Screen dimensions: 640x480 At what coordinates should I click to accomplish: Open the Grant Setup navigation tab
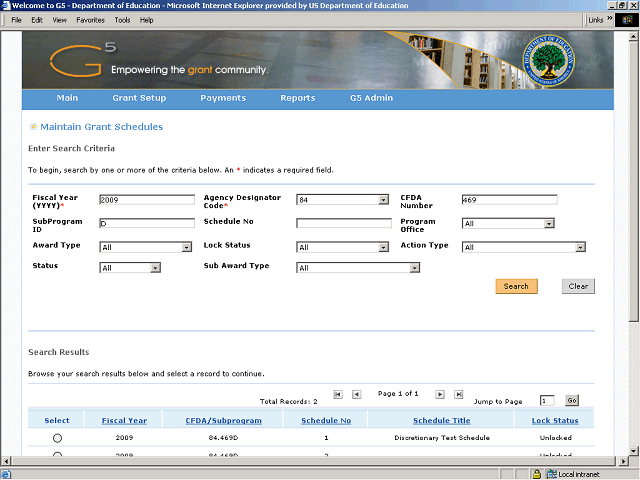(x=139, y=98)
